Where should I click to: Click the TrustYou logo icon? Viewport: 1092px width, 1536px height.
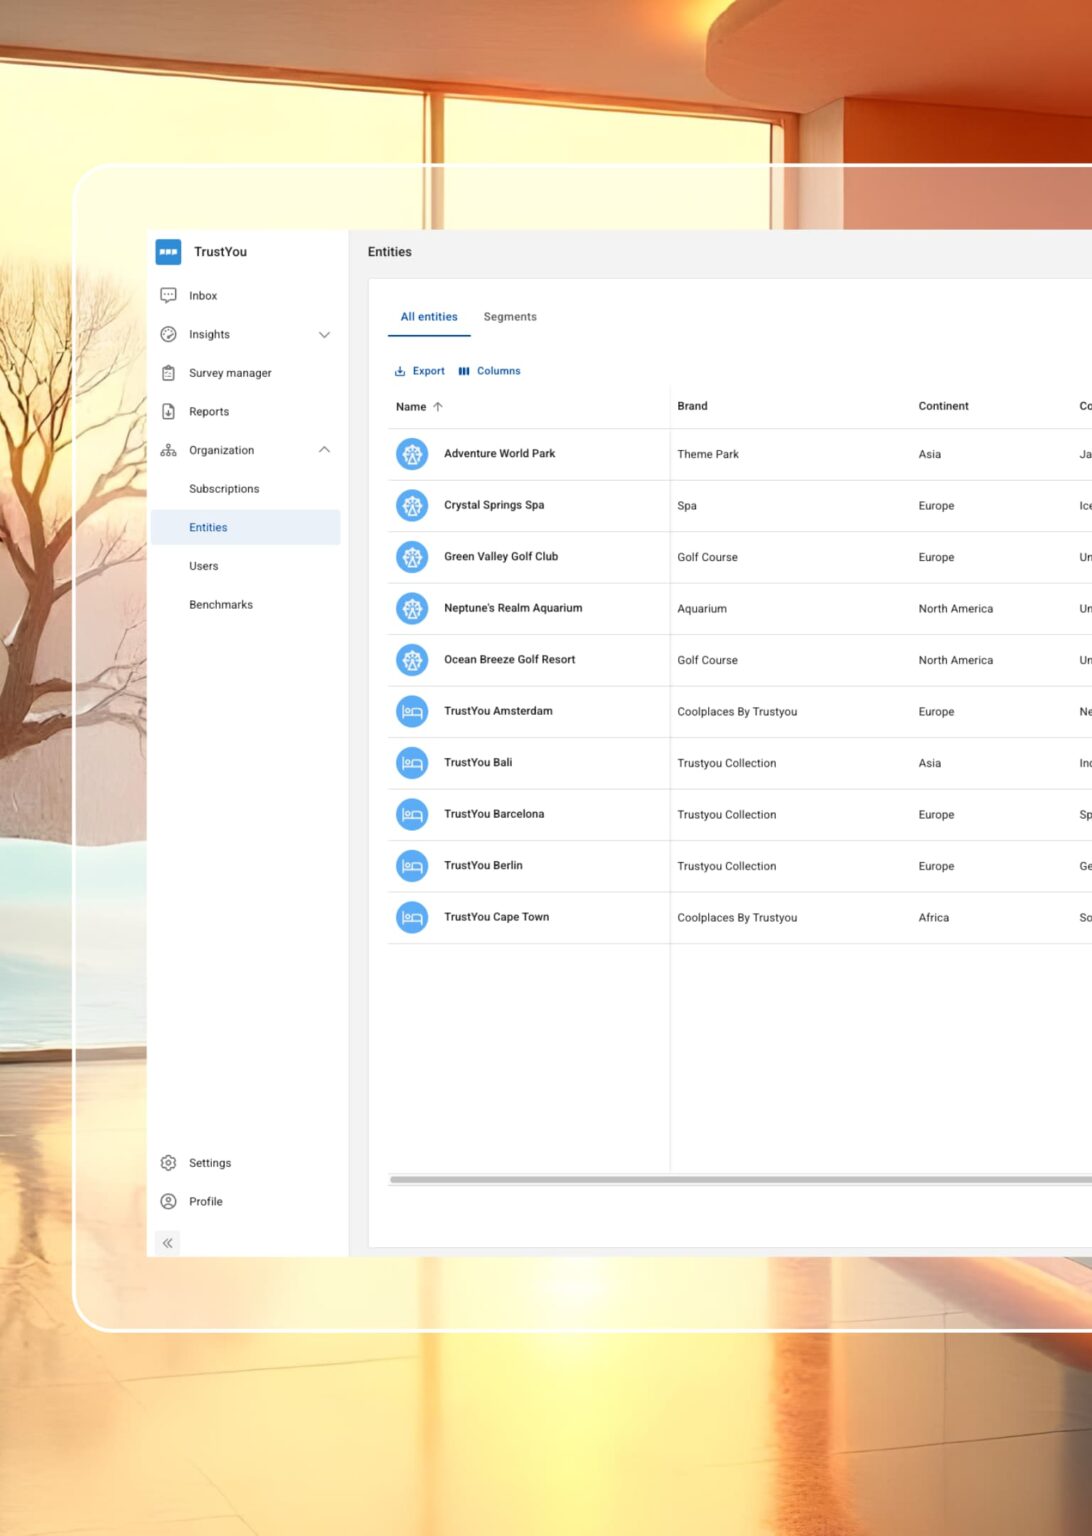coord(168,252)
